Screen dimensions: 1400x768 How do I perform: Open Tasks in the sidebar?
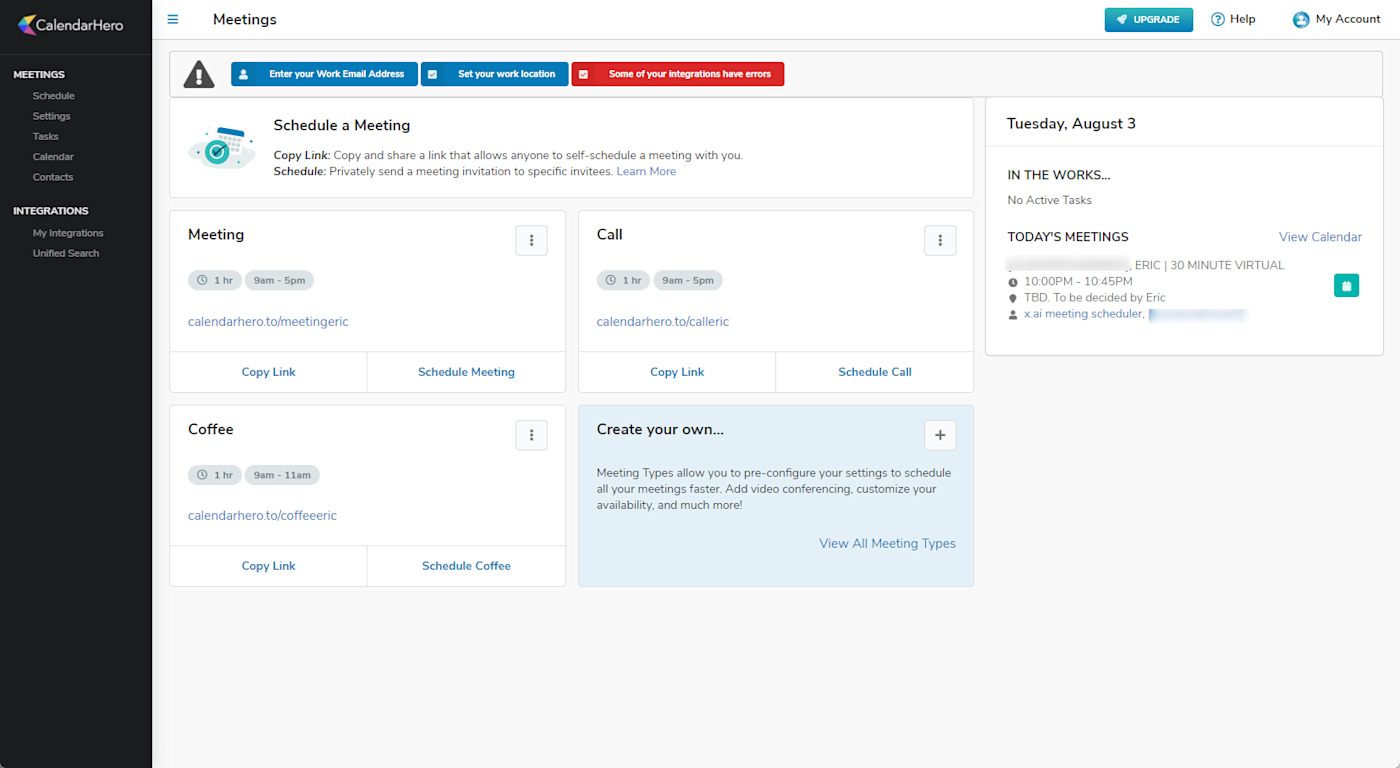46,136
